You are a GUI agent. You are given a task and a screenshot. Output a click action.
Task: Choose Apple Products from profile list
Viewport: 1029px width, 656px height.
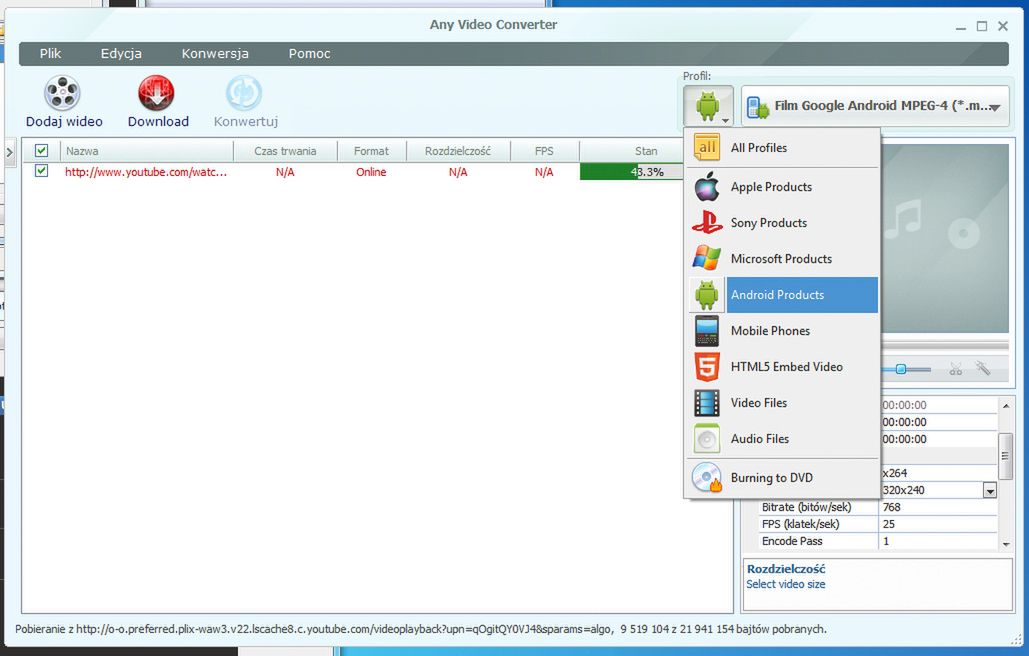[x=781, y=187]
